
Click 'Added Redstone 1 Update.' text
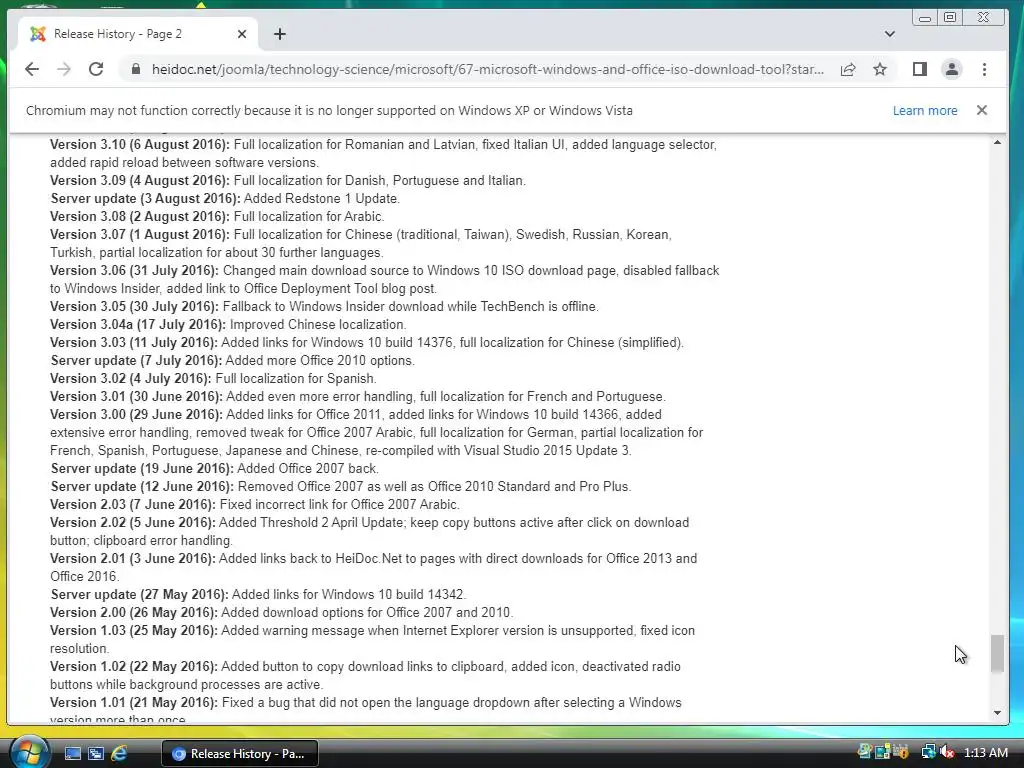(322, 199)
